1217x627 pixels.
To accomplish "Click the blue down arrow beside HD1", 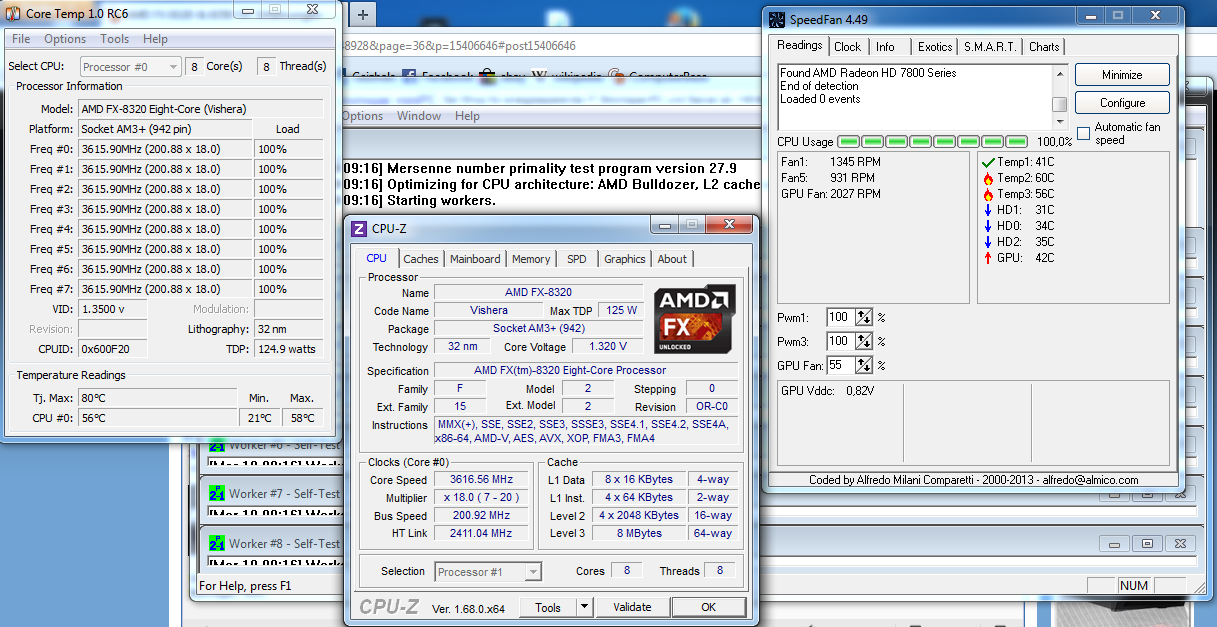I will [988, 210].
